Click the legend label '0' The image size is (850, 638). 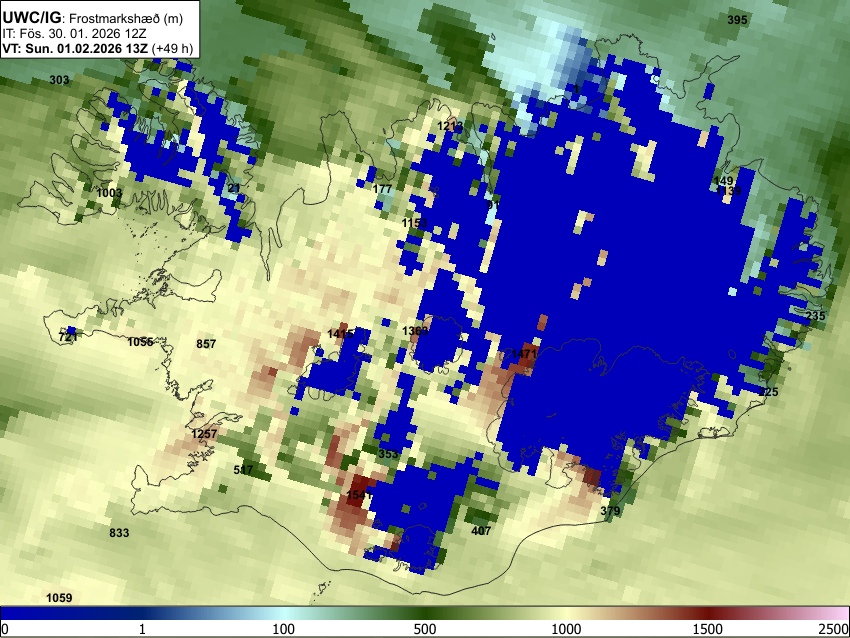click(5, 629)
